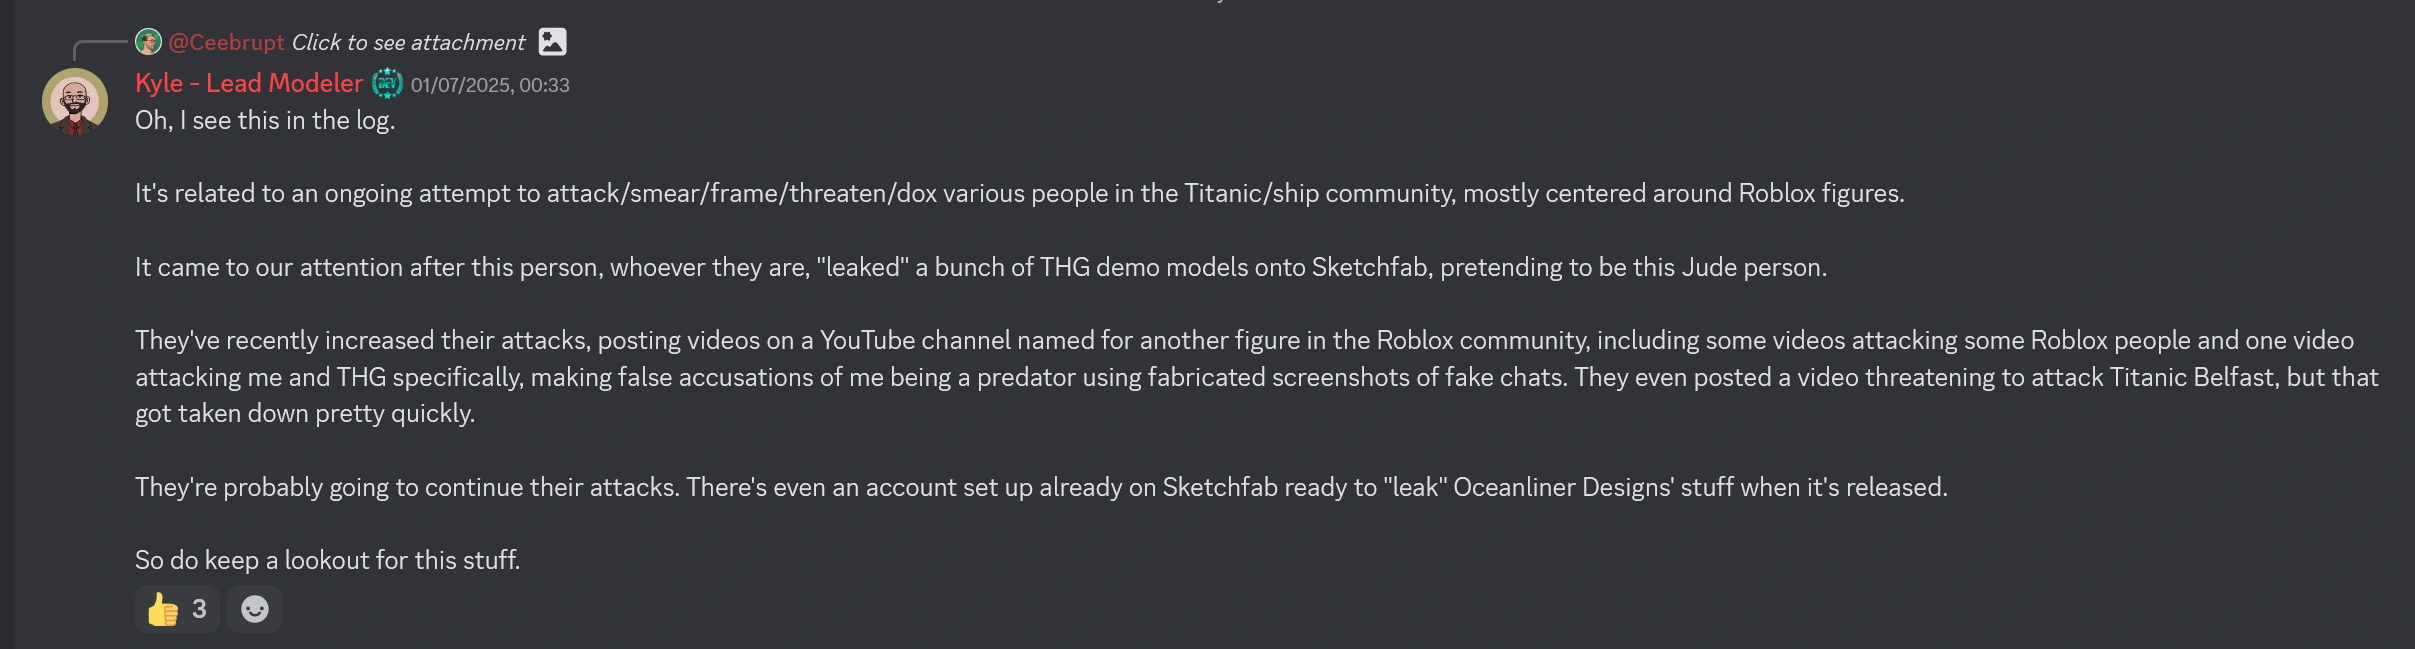The width and height of the screenshot is (2415, 649).
Task: Open the add reaction smiley button
Action: (x=255, y=609)
